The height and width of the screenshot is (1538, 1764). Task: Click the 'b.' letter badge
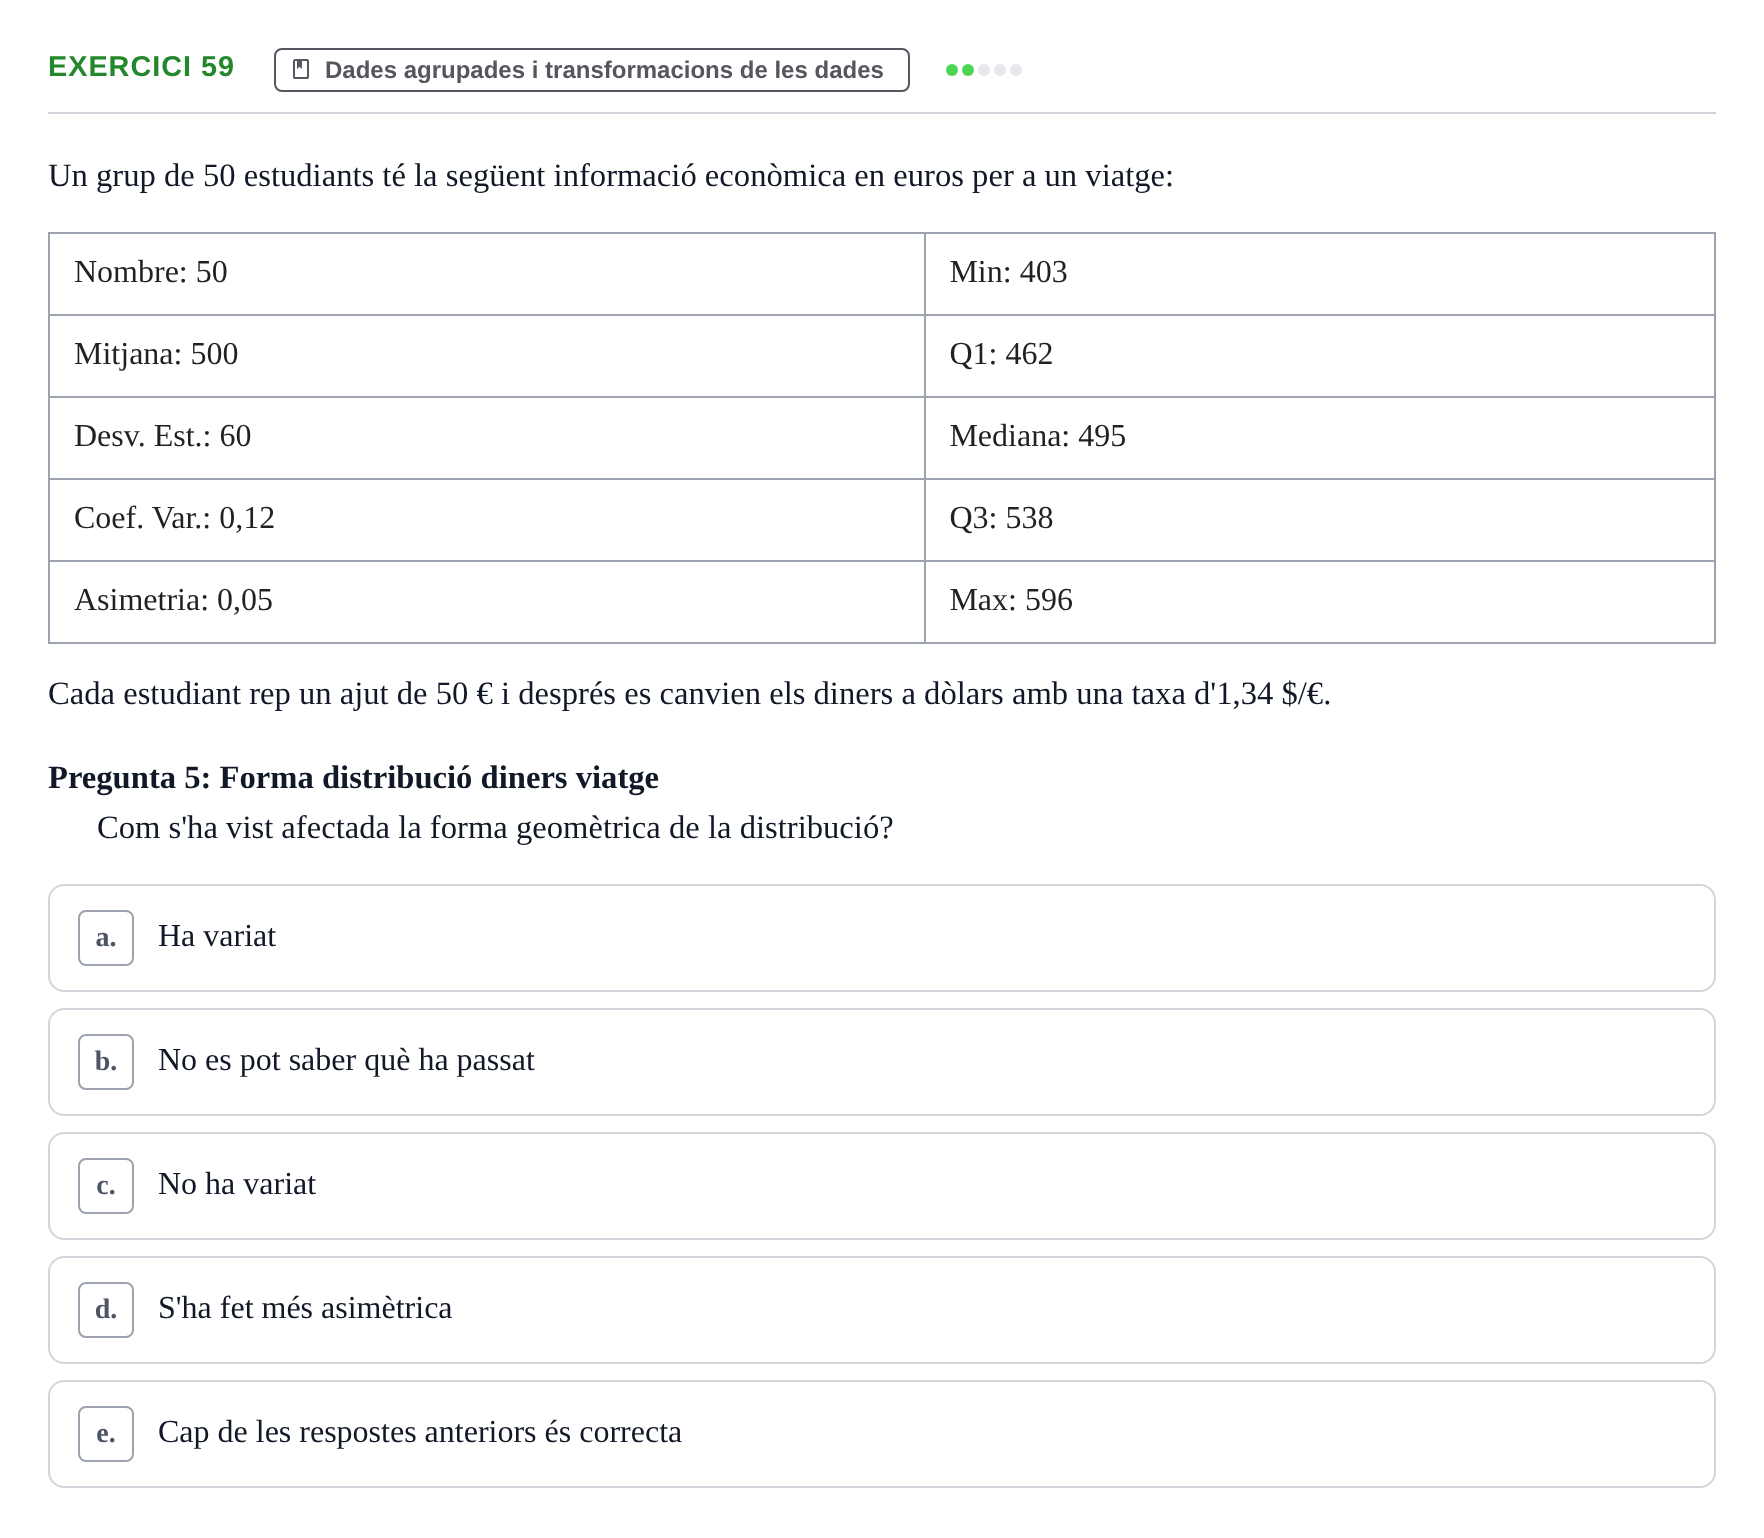[x=106, y=1062]
